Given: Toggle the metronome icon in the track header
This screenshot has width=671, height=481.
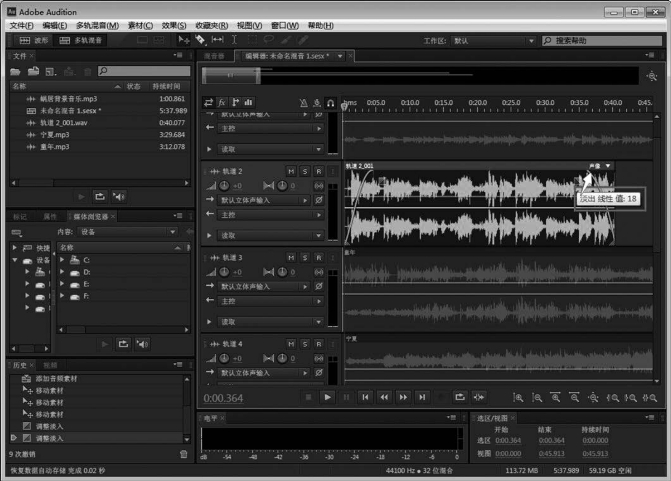Looking at the screenshot, I should [x=304, y=102].
